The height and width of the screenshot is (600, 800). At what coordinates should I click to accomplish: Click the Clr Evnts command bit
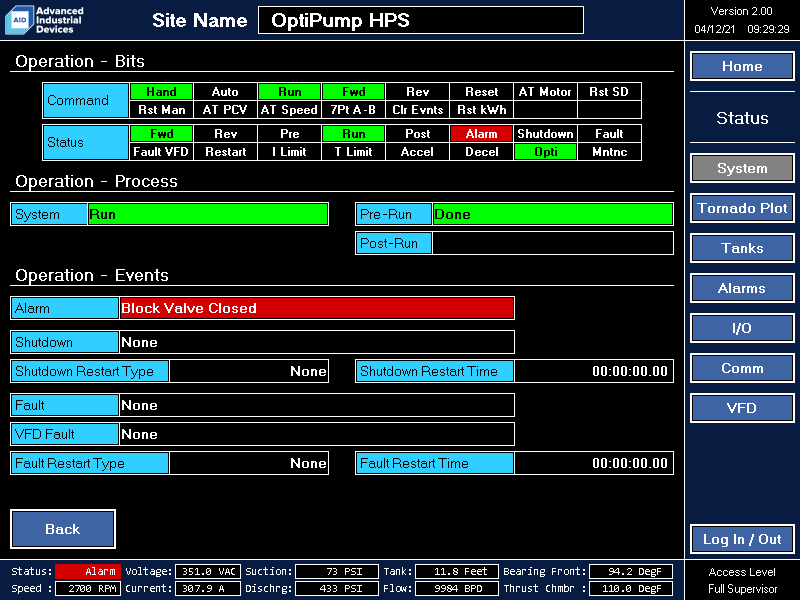tap(417, 110)
